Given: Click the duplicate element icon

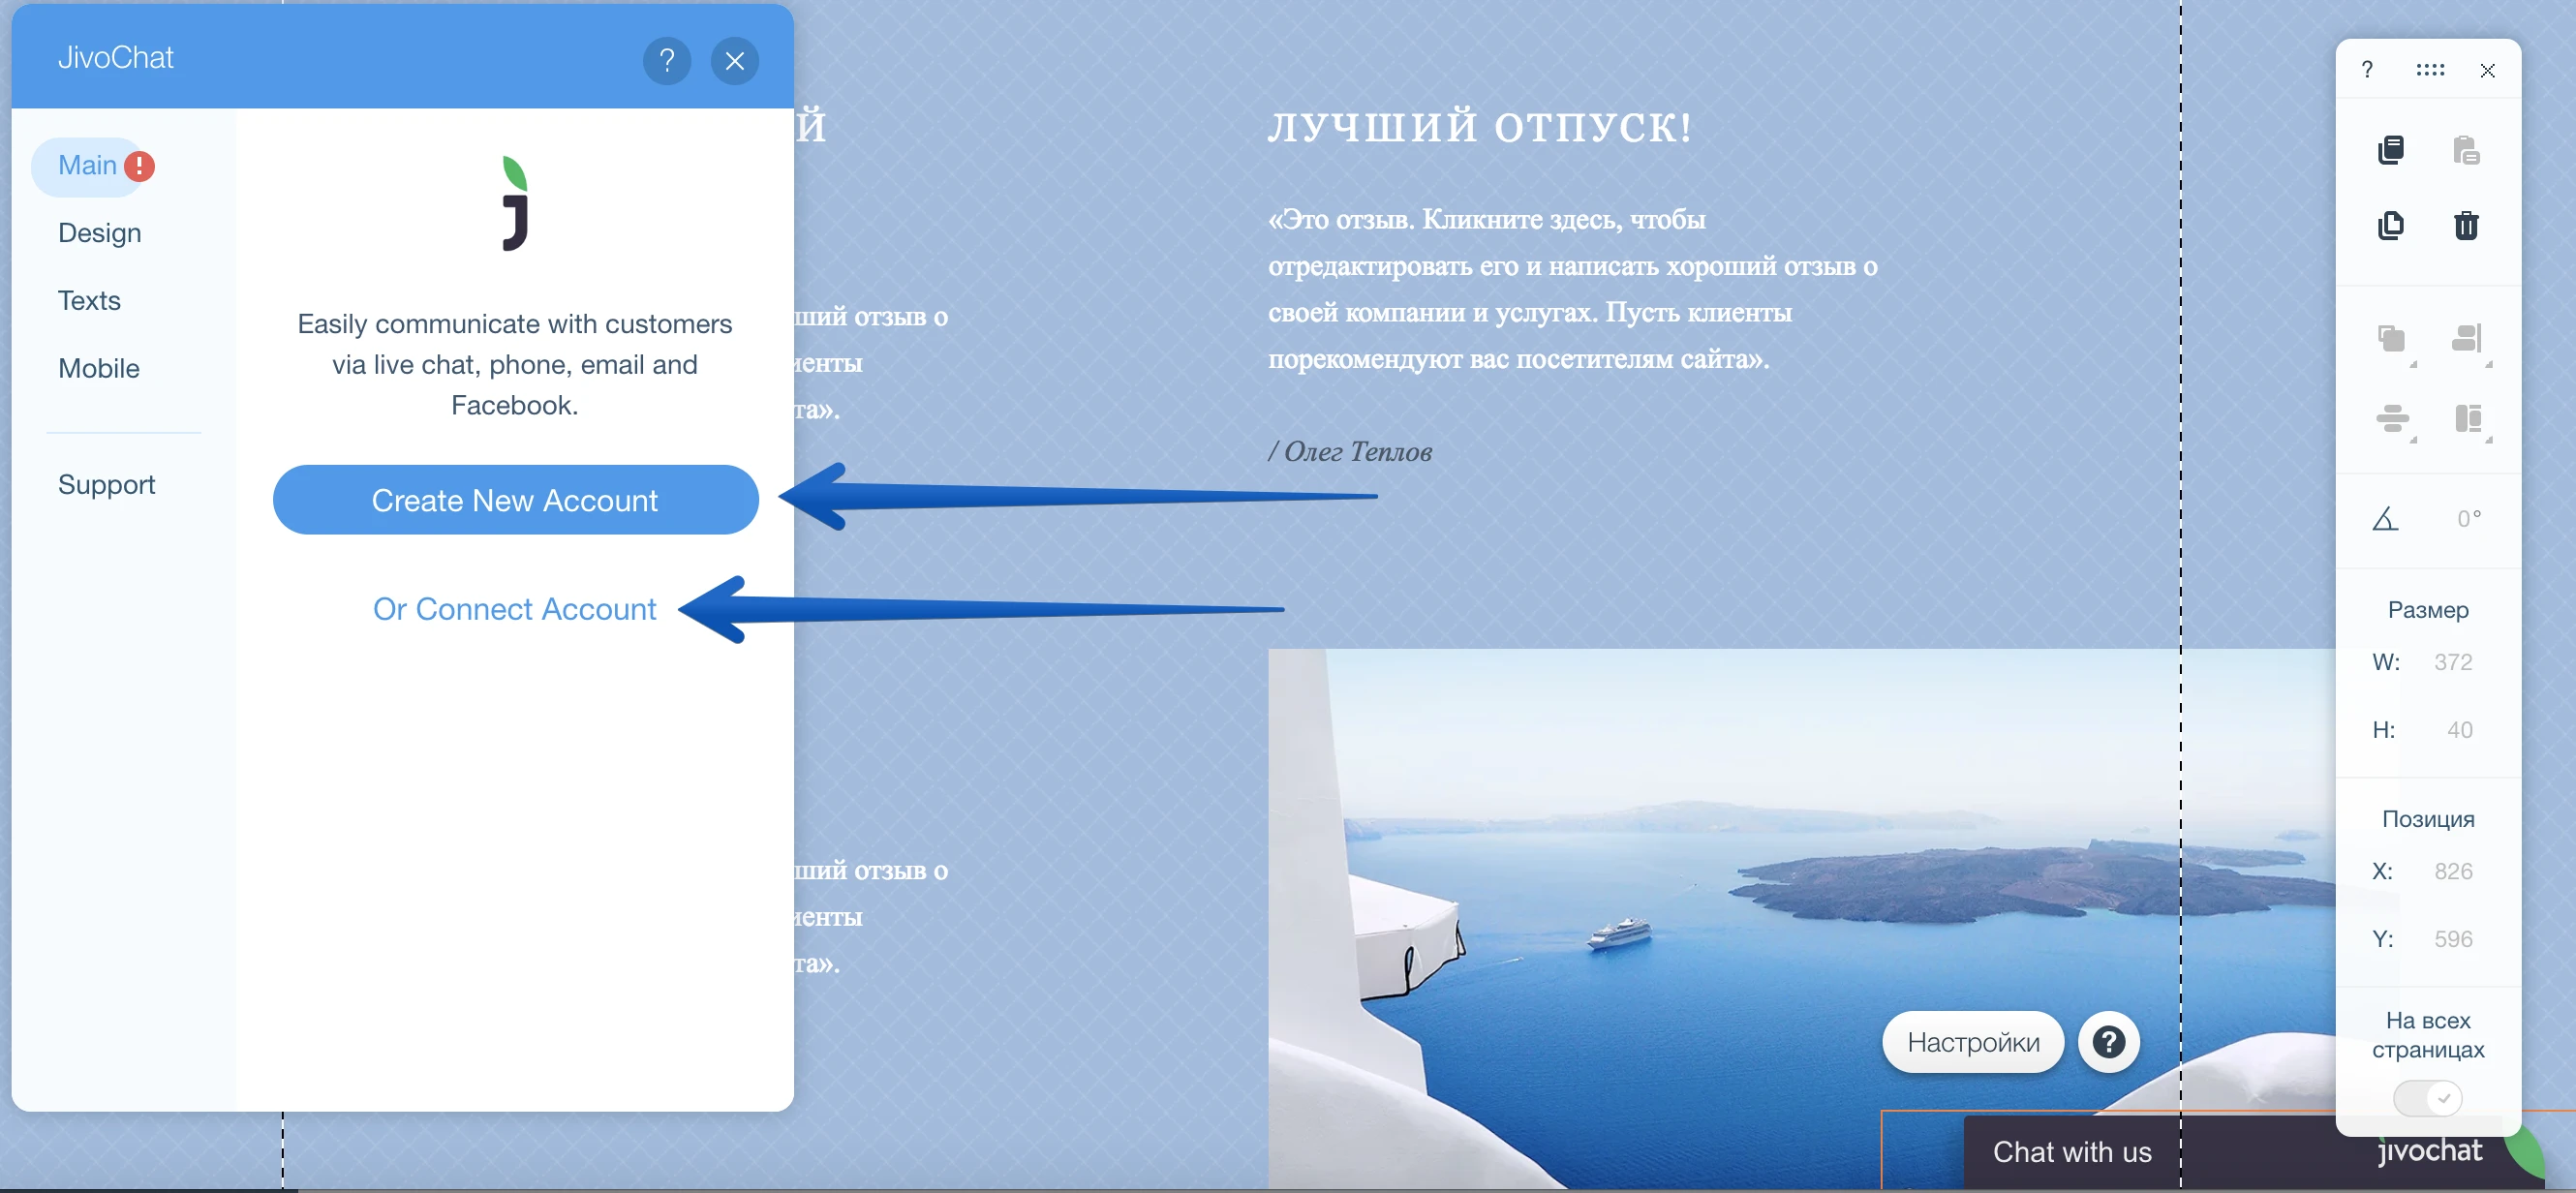Looking at the screenshot, I should tap(2391, 225).
